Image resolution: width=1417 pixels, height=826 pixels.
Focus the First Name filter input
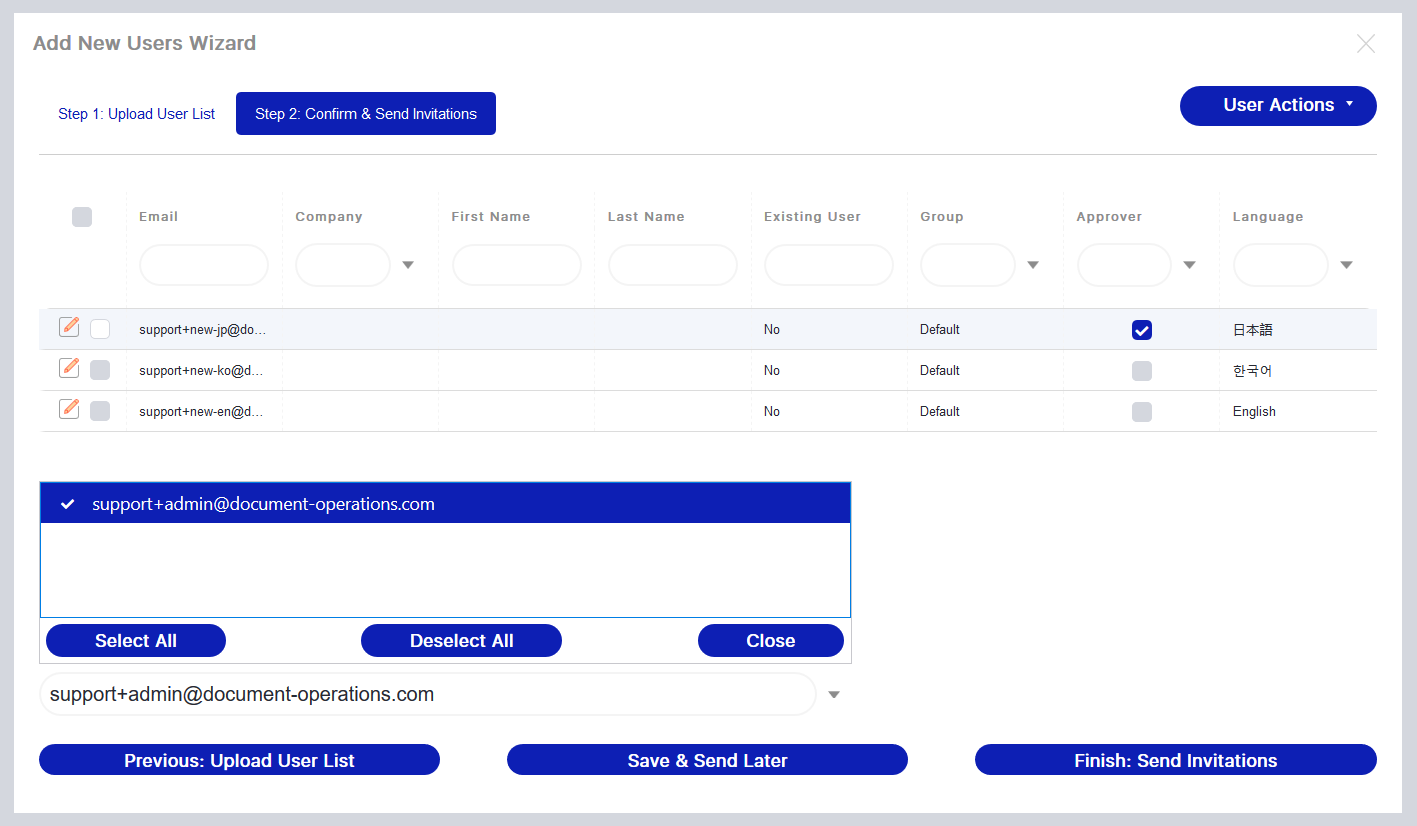click(517, 265)
